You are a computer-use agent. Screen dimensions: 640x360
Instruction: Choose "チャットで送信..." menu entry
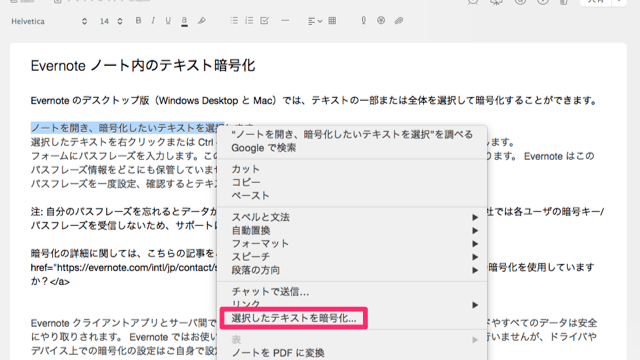click(x=270, y=292)
